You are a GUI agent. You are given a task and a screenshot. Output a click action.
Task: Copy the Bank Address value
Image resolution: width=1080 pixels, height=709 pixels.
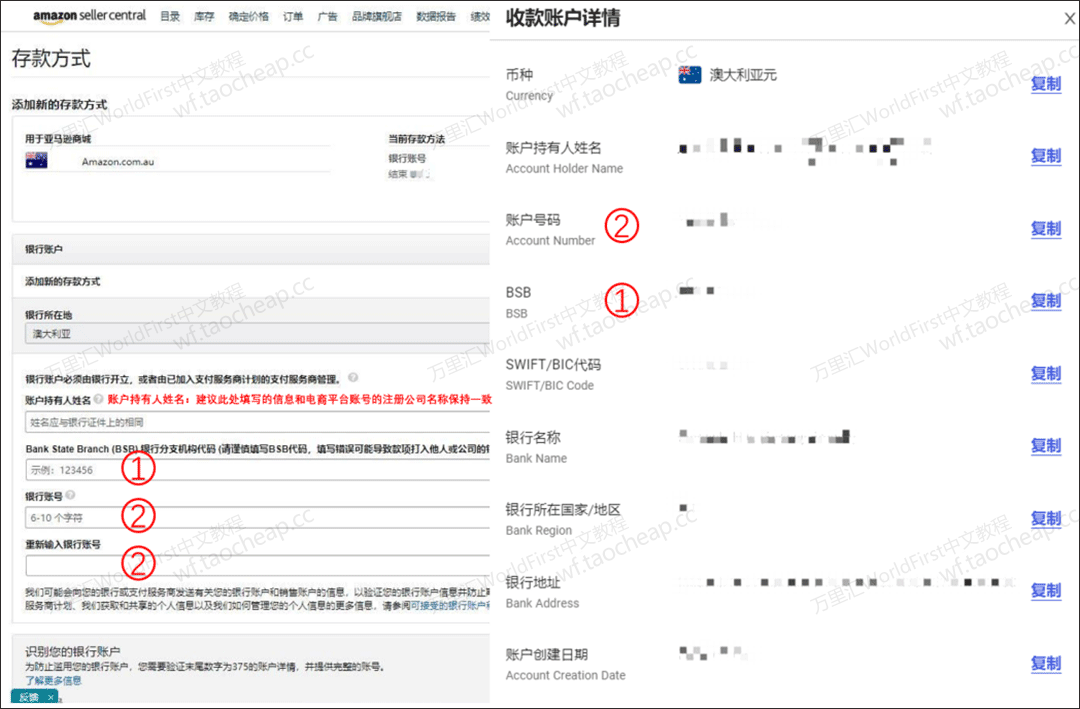click(x=1046, y=590)
